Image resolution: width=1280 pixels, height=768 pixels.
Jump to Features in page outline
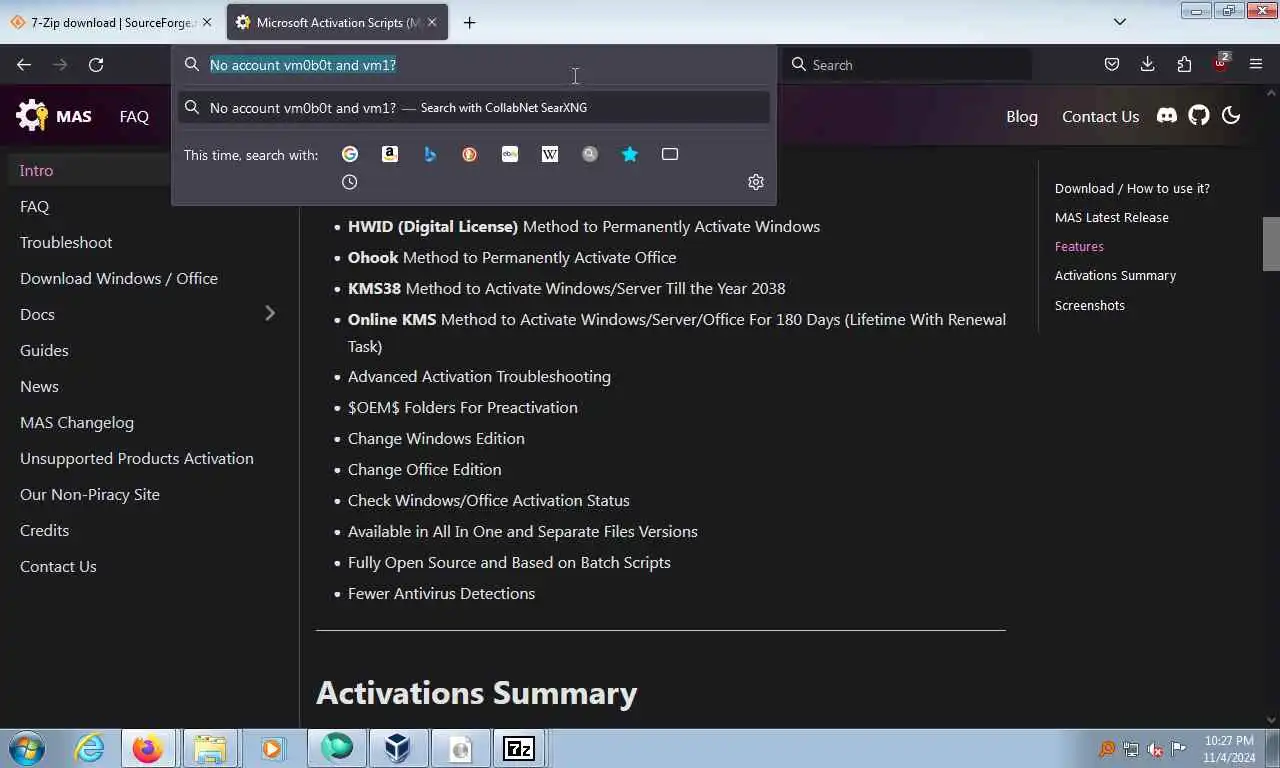(1079, 246)
